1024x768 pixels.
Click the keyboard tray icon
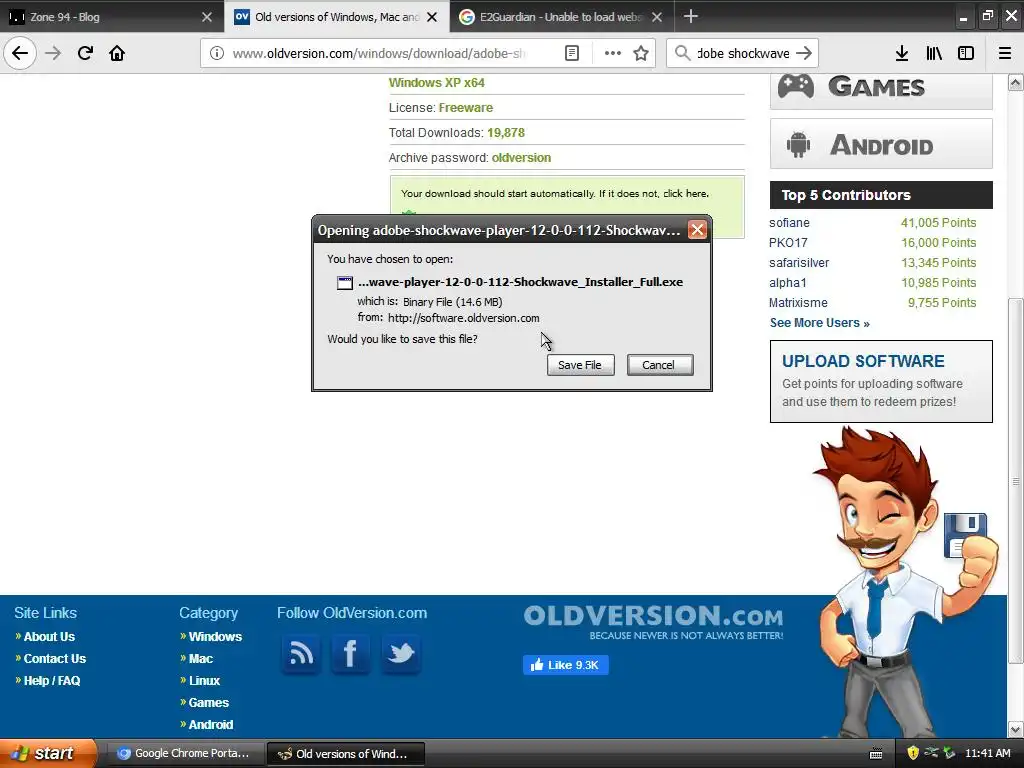pos(876,754)
